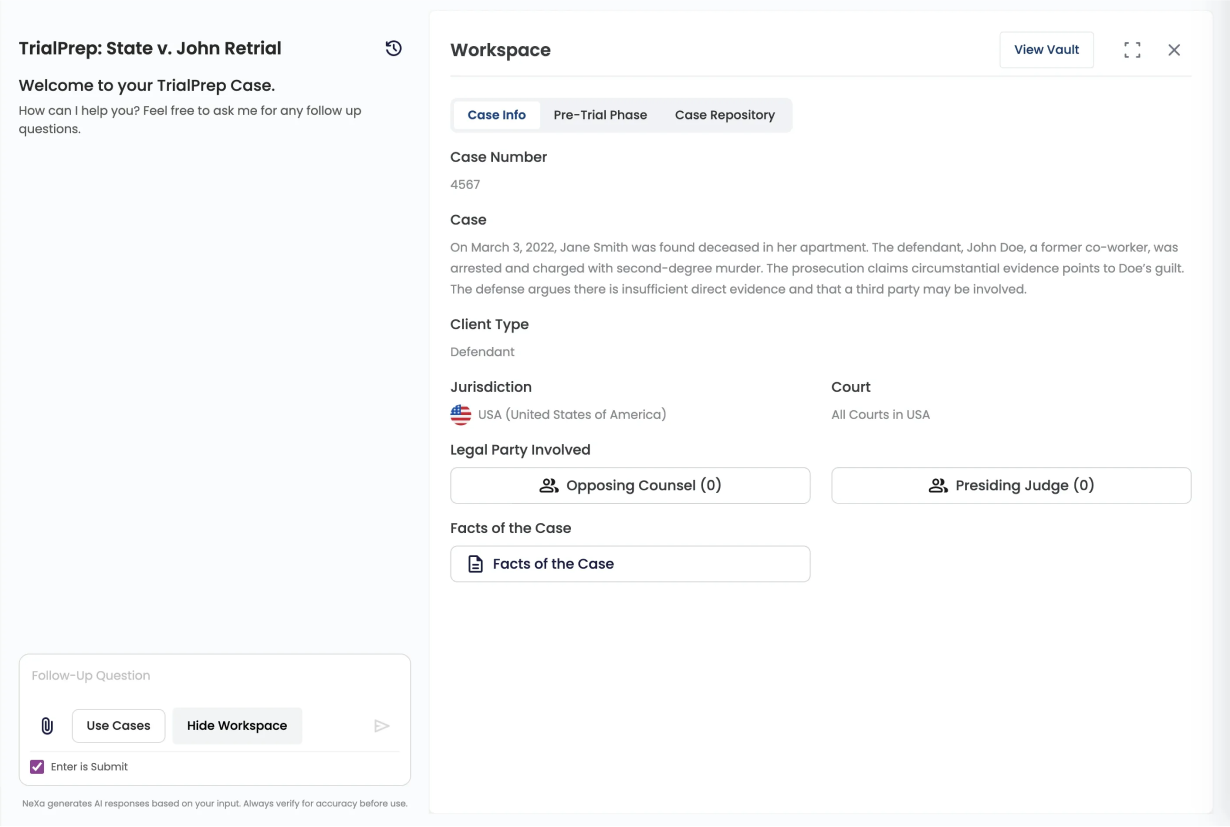Open the View Vault button
The width and height of the screenshot is (1230, 827).
[1046, 50]
